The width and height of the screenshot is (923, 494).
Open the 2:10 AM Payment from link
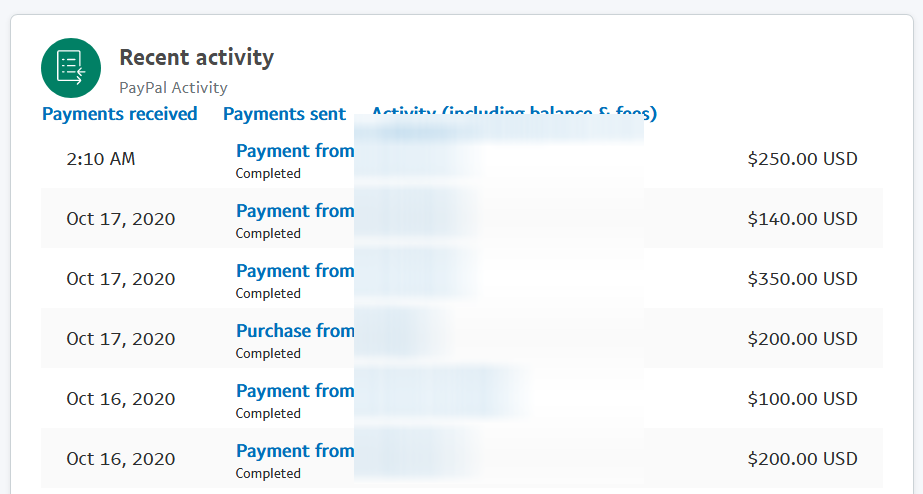tap(295, 151)
